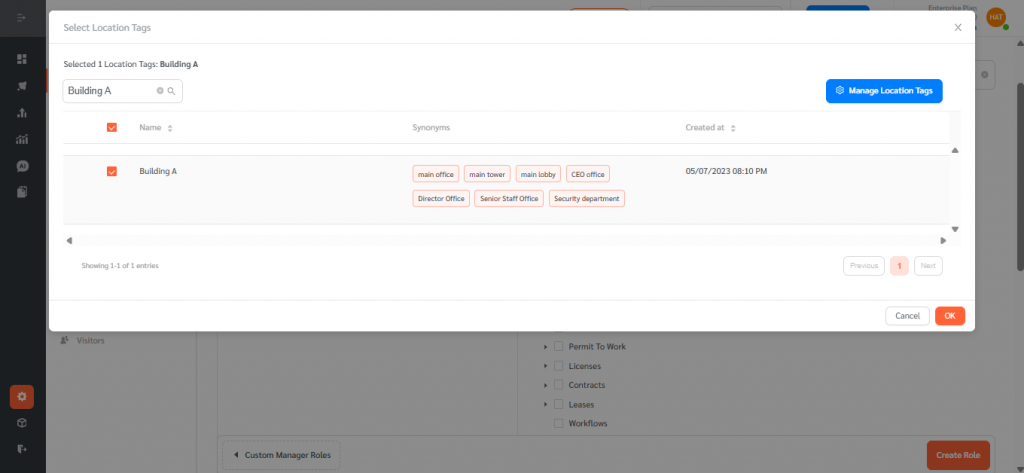Go to pagination page 1
The width and height of the screenshot is (1024, 473).
point(899,266)
